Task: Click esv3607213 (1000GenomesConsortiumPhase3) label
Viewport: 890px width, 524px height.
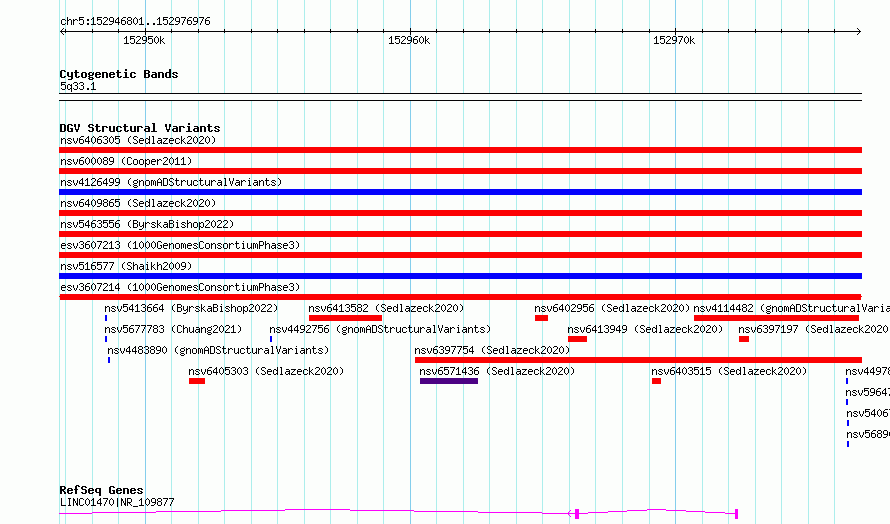Action: point(180,245)
